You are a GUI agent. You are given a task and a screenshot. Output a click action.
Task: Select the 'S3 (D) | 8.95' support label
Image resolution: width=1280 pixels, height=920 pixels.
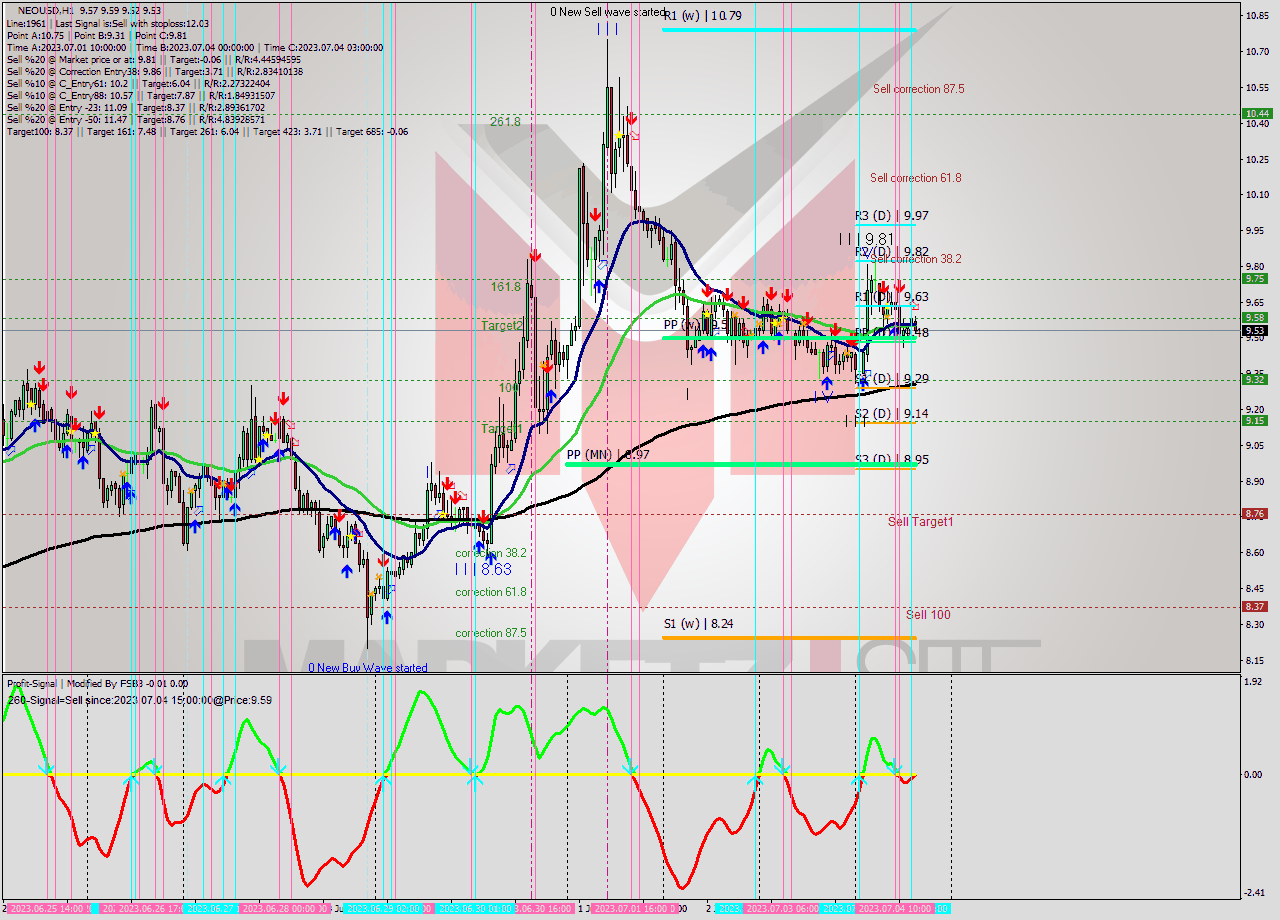coord(891,459)
